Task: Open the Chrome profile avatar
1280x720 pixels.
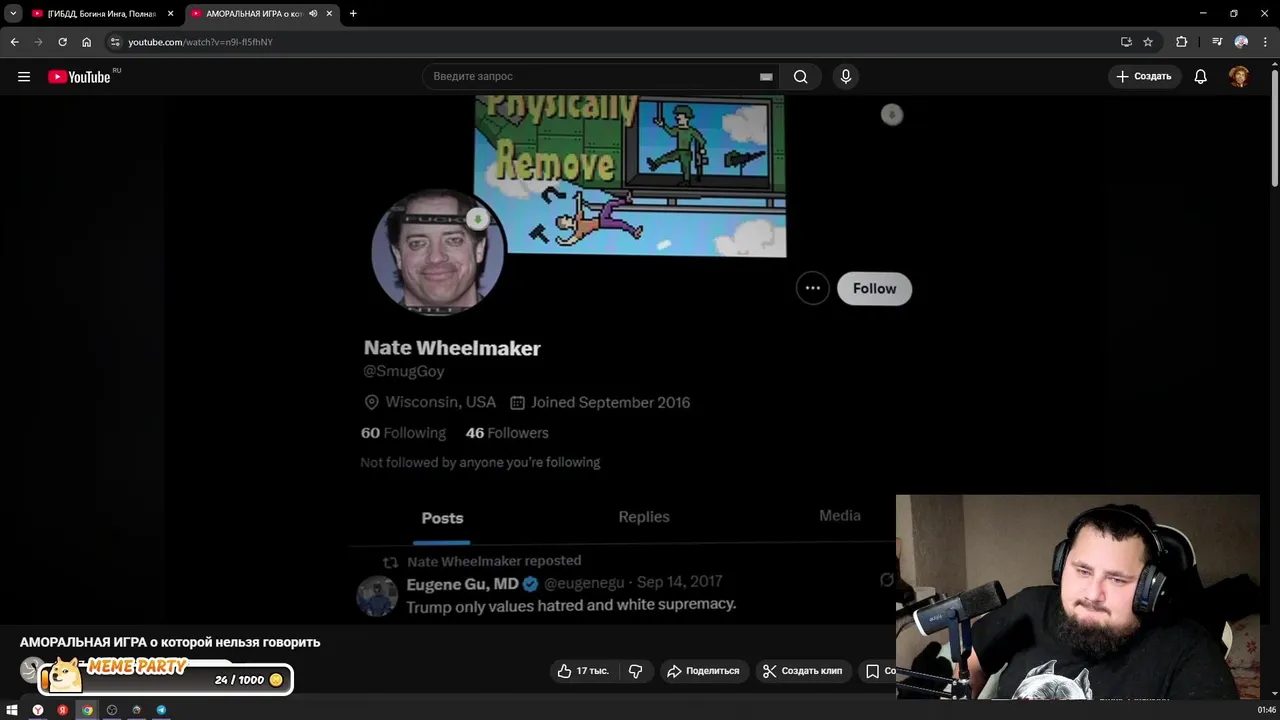Action: coord(1241,42)
